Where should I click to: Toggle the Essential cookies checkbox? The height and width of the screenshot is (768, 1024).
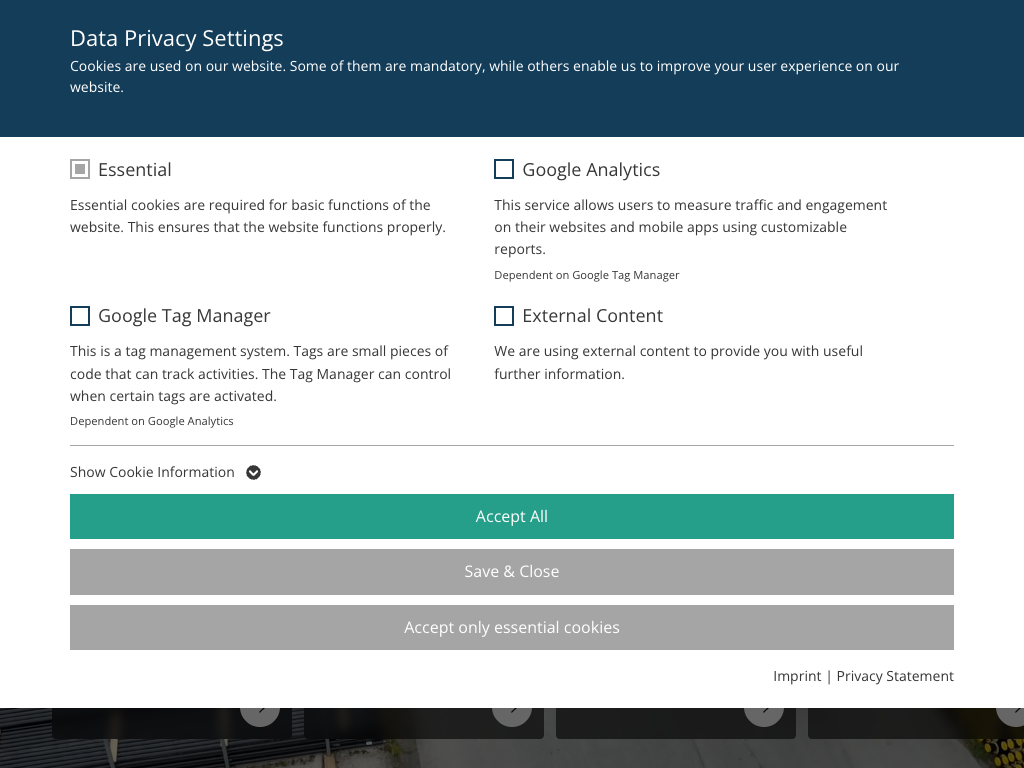pyautogui.click(x=80, y=170)
